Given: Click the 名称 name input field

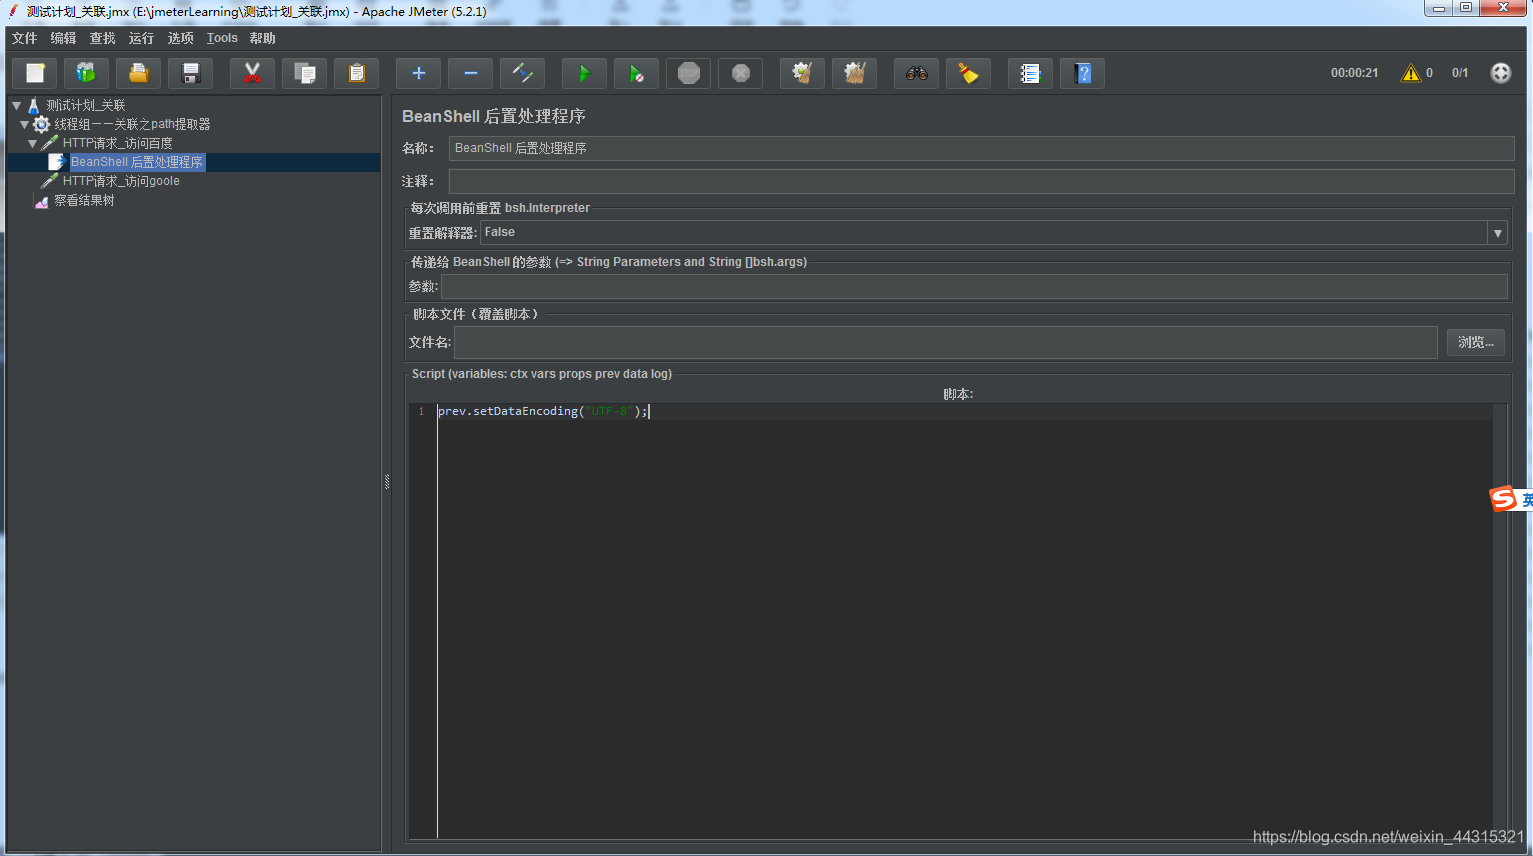Looking at the screenshot, I should coord(981,148).
